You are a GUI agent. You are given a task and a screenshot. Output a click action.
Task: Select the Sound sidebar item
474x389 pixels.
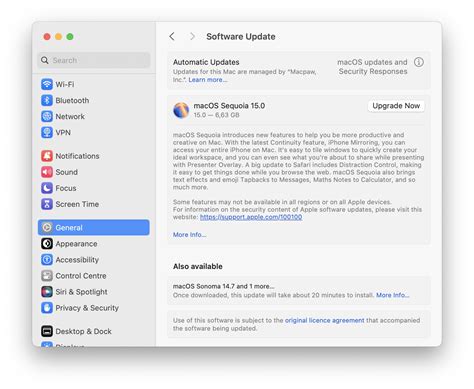pyautogui.click(x=94, y=172)
